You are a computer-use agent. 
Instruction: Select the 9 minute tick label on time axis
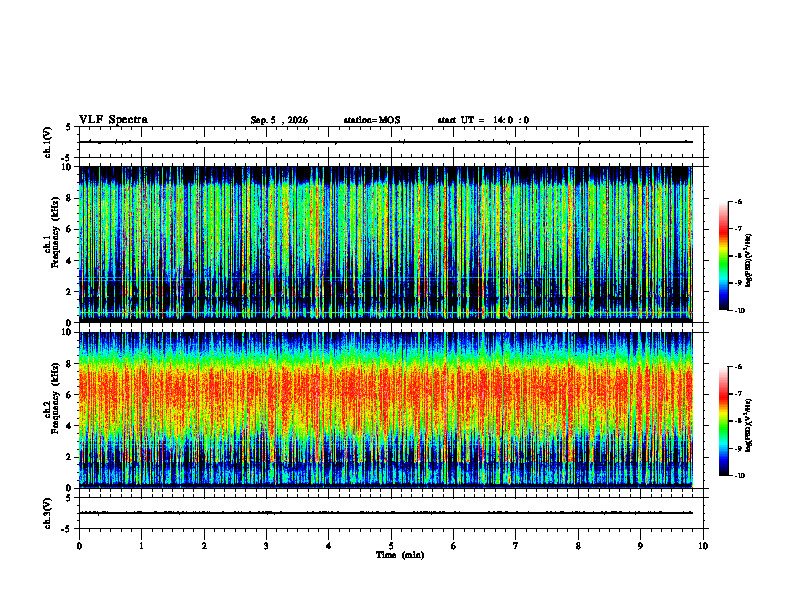click(640, 546)
